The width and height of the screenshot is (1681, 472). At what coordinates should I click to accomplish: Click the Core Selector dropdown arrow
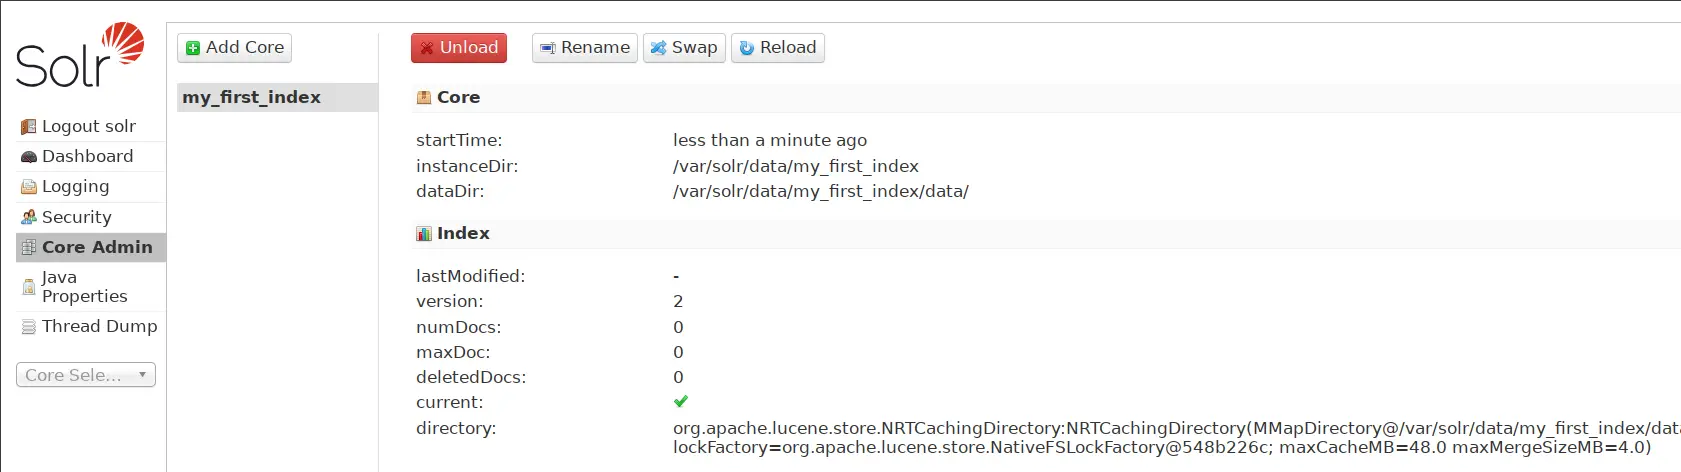point(142,375)
